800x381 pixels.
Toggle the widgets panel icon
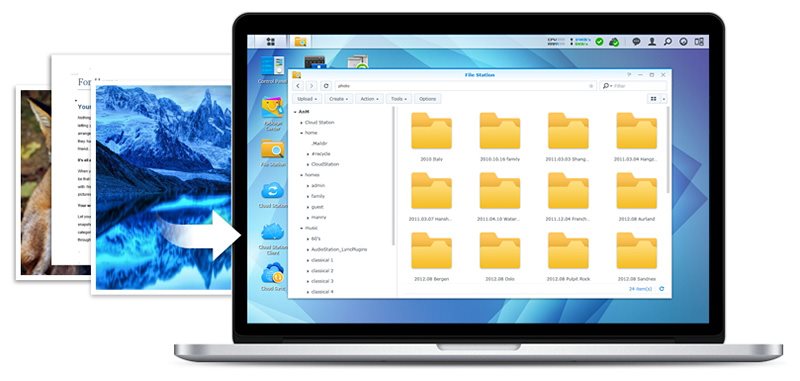(x=698, y=42)
